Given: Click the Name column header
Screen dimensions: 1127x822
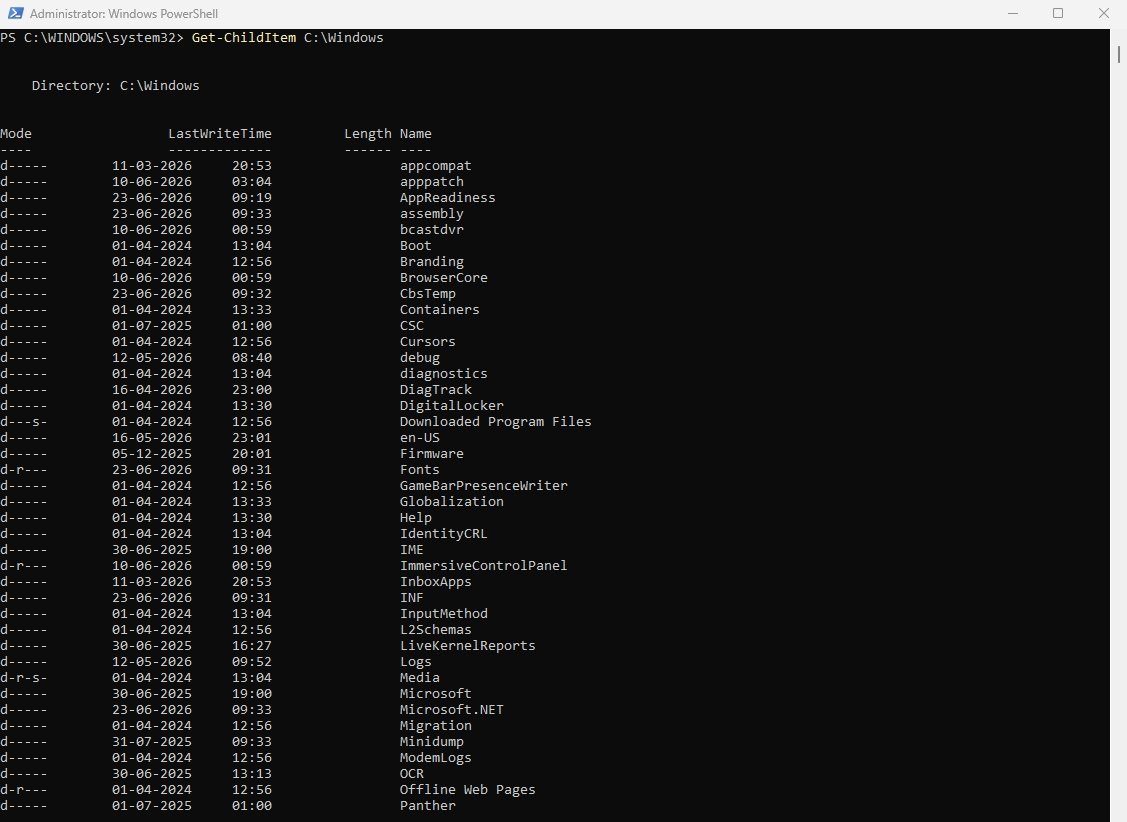Looking at the screenshot, I should click(x=415, y=134).
